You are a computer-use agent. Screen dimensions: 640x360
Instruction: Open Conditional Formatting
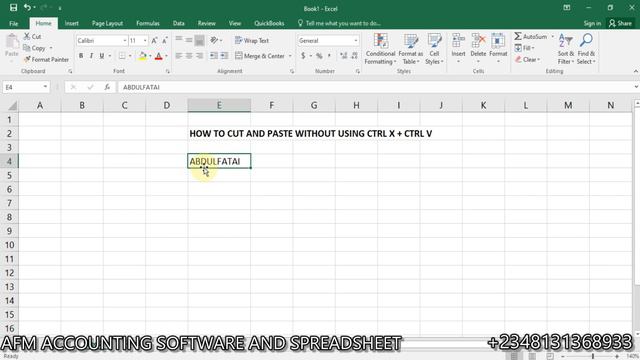click(380, 49)
